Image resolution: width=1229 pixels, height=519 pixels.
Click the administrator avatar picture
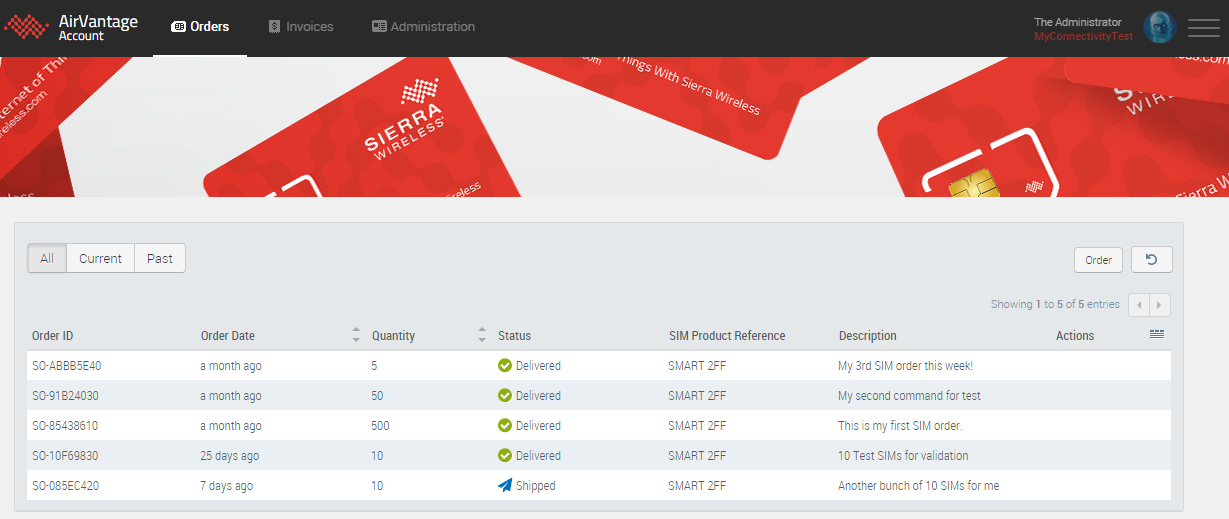[x=1158, y=28]
